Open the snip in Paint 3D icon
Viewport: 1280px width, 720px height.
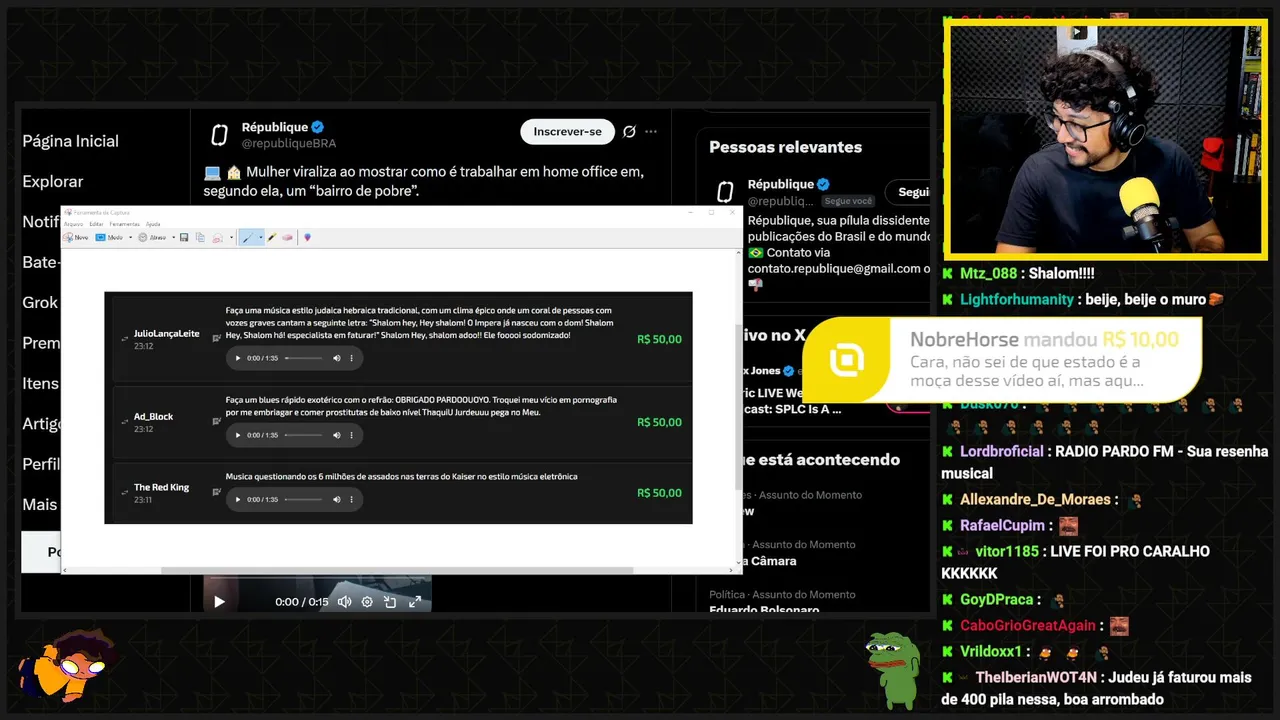(307, 237)
